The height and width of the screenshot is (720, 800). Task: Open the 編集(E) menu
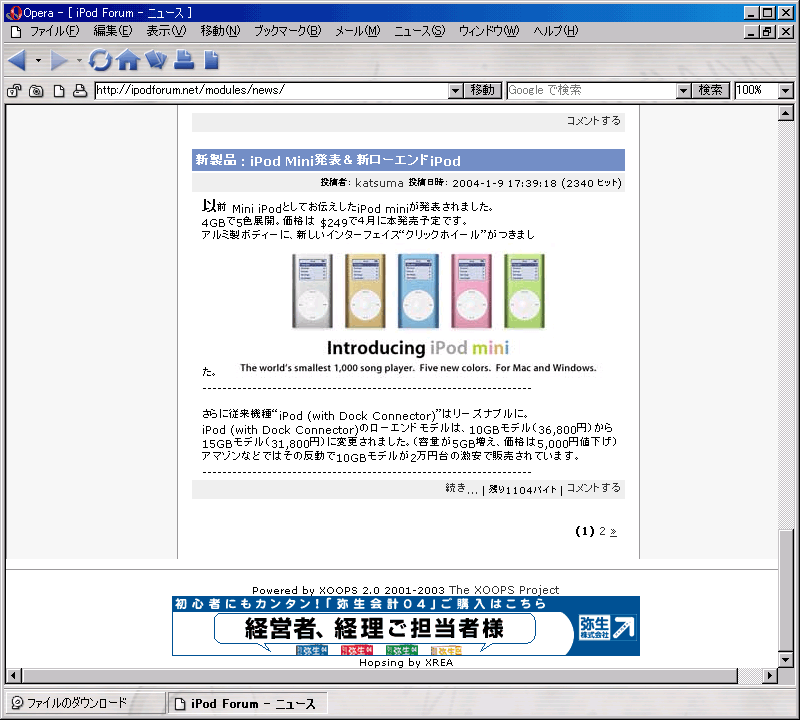click(113, 31)
